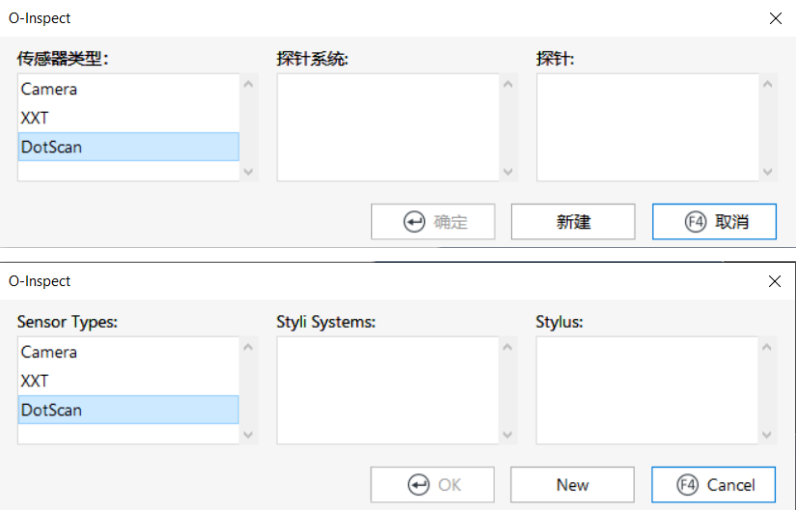
Task: Close the English O-Inspect dialog
Action: click(x=775, y=281)
